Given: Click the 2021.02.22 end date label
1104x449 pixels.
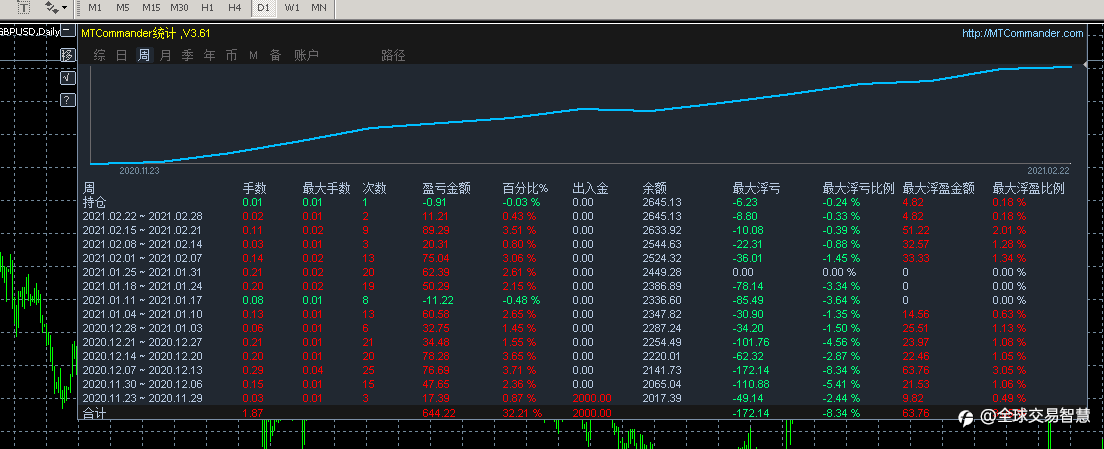Looking at the screenshot, I should pyautogui.click(x=1048, y=170).
